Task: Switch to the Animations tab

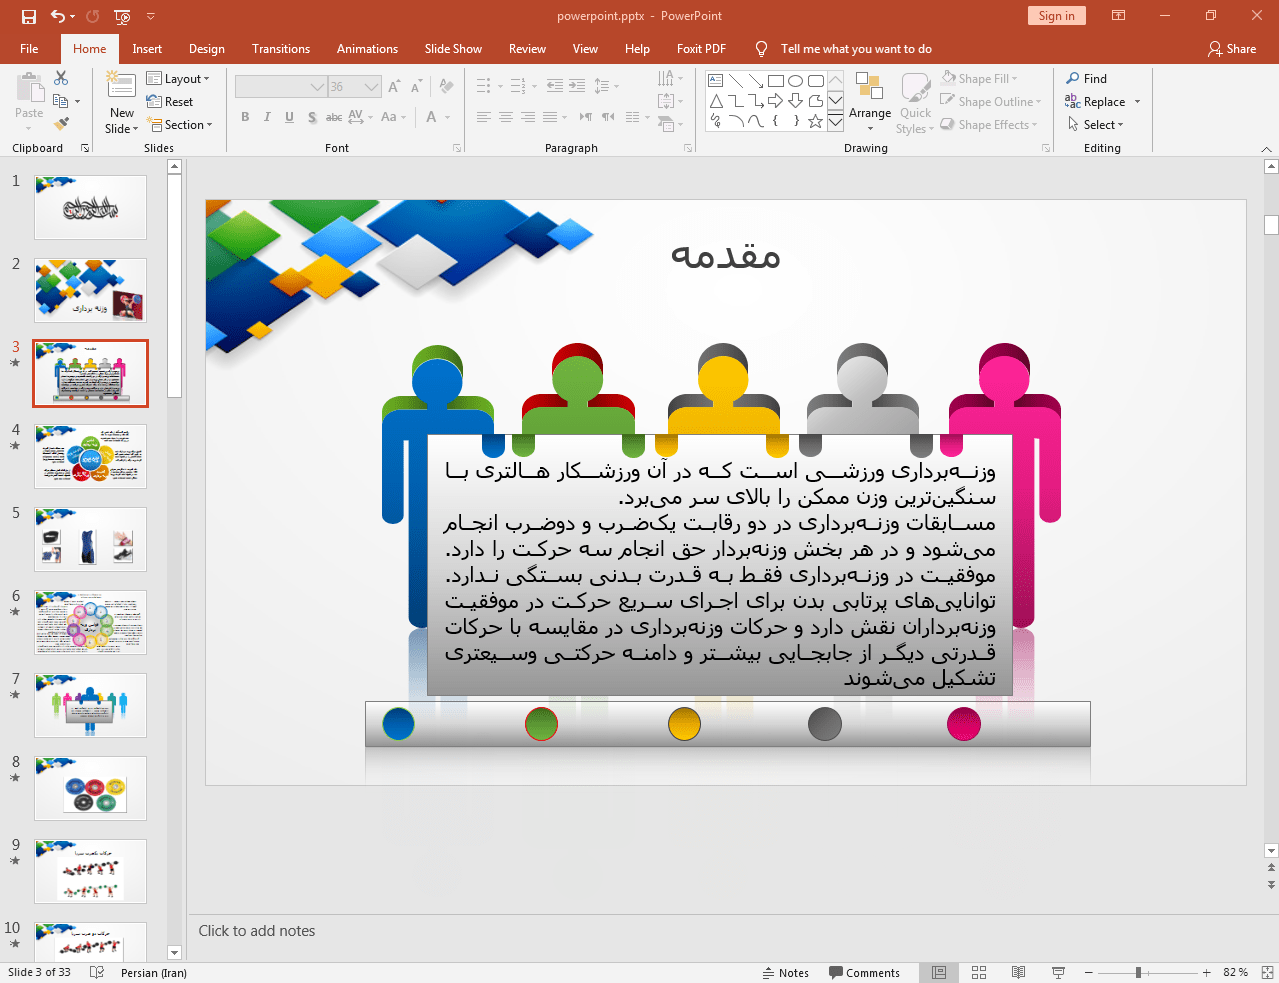Action: click(x=367, y=48)
